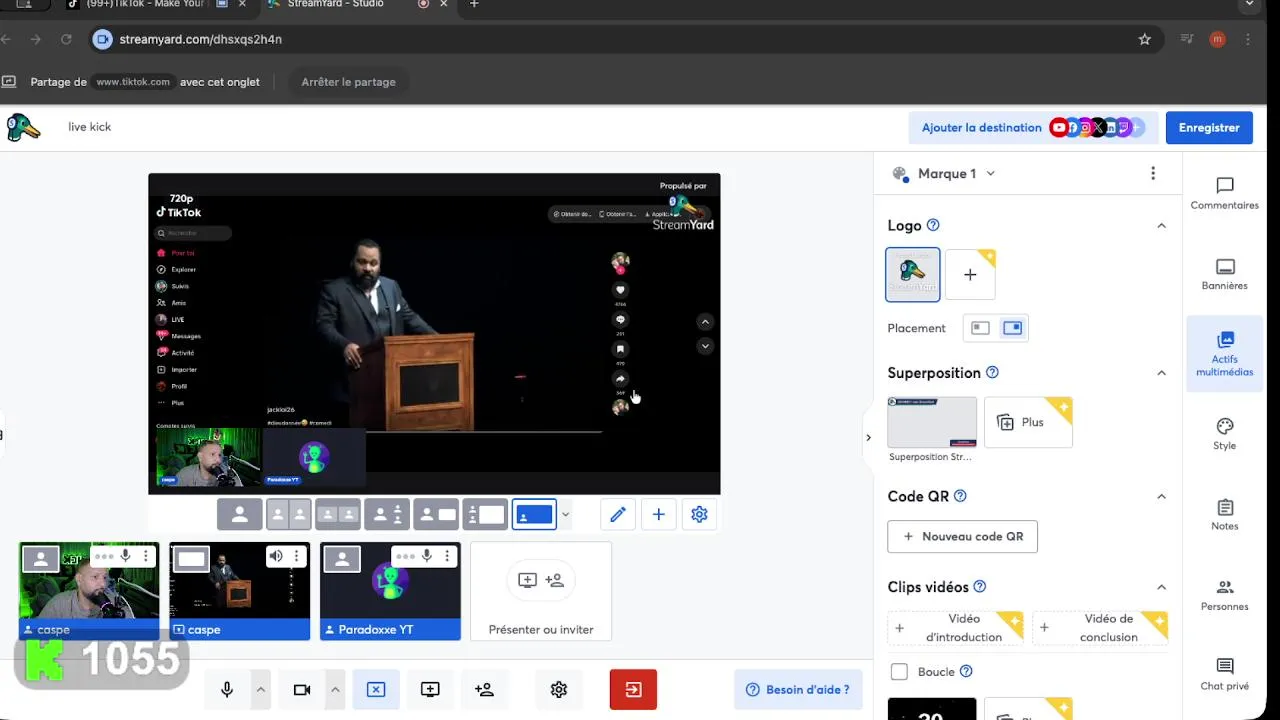Open brand three-dot options menu
The height and width of the screenshot is (720, 1280).
[1153, 174]
